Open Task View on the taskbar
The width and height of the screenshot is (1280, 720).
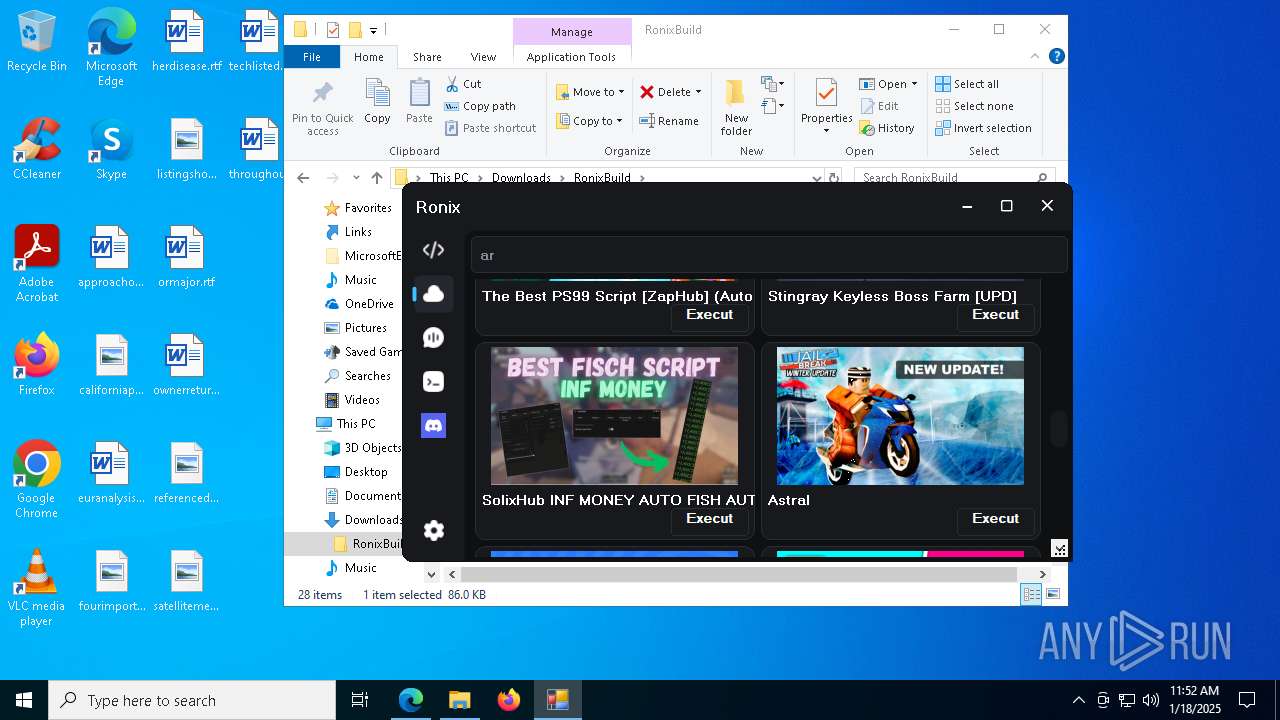tap(360, 700)
